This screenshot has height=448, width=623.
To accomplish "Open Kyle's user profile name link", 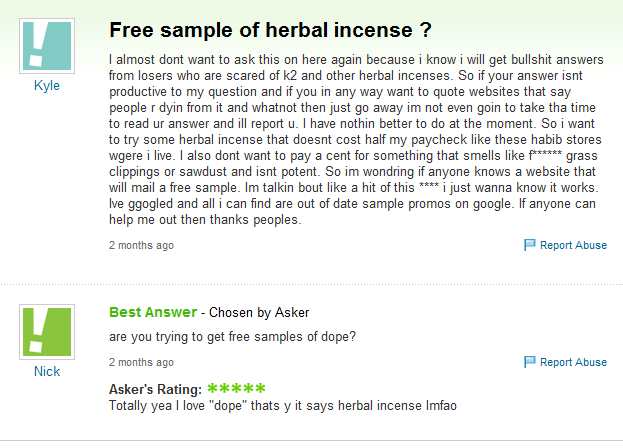I will pyautogui.click(x=47, y=86).
